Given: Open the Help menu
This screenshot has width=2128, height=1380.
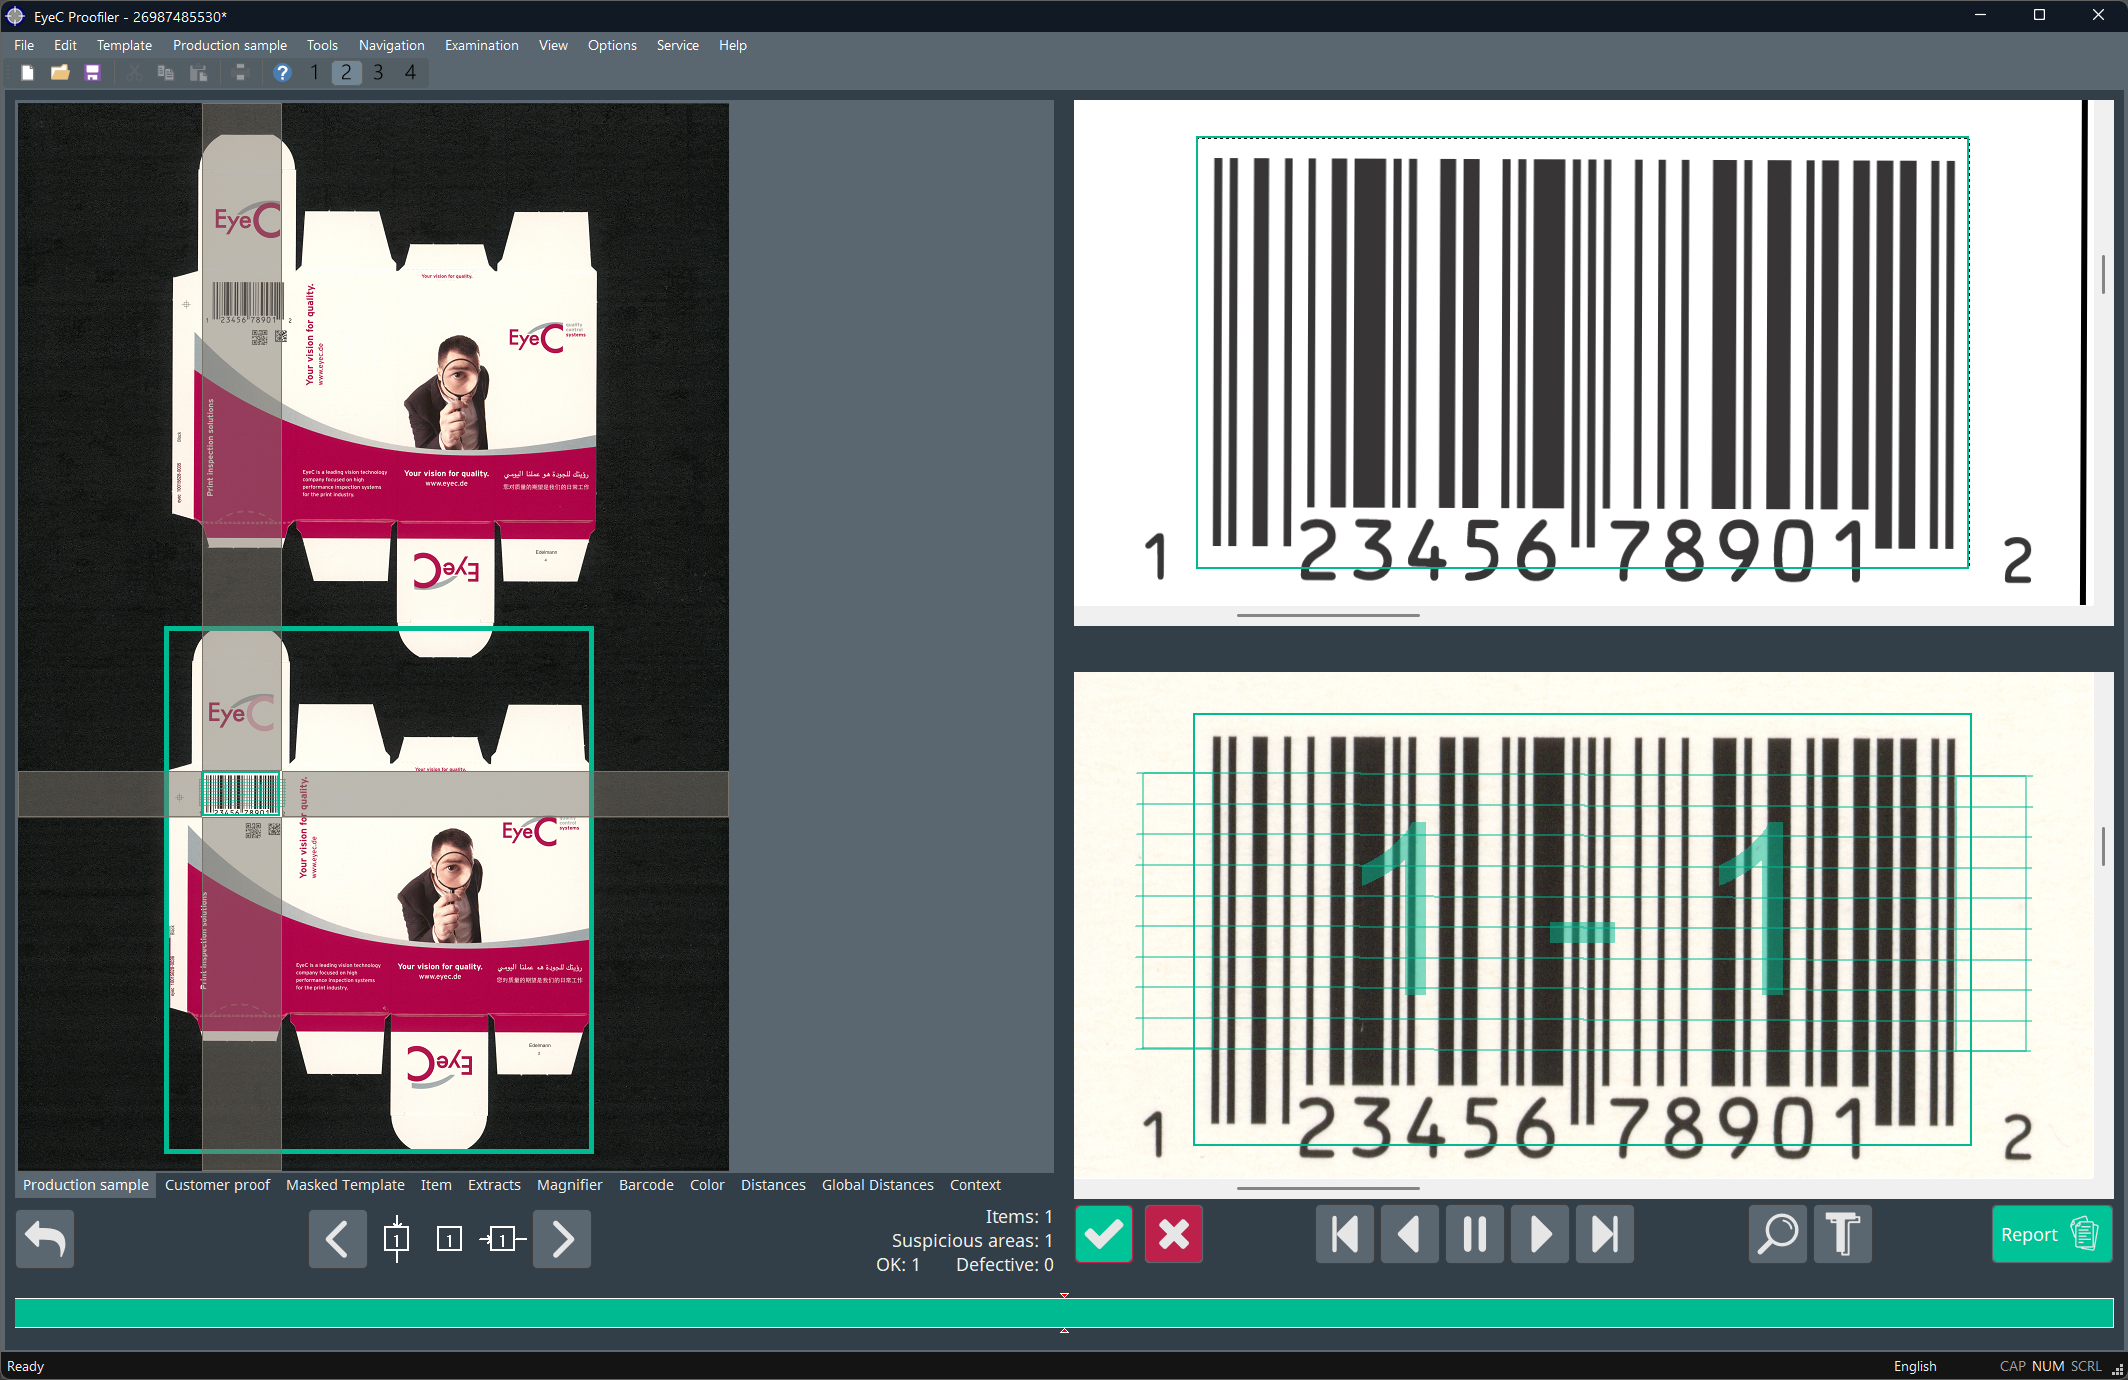Looking at the screenshot, I should click(x=733, y=45).
